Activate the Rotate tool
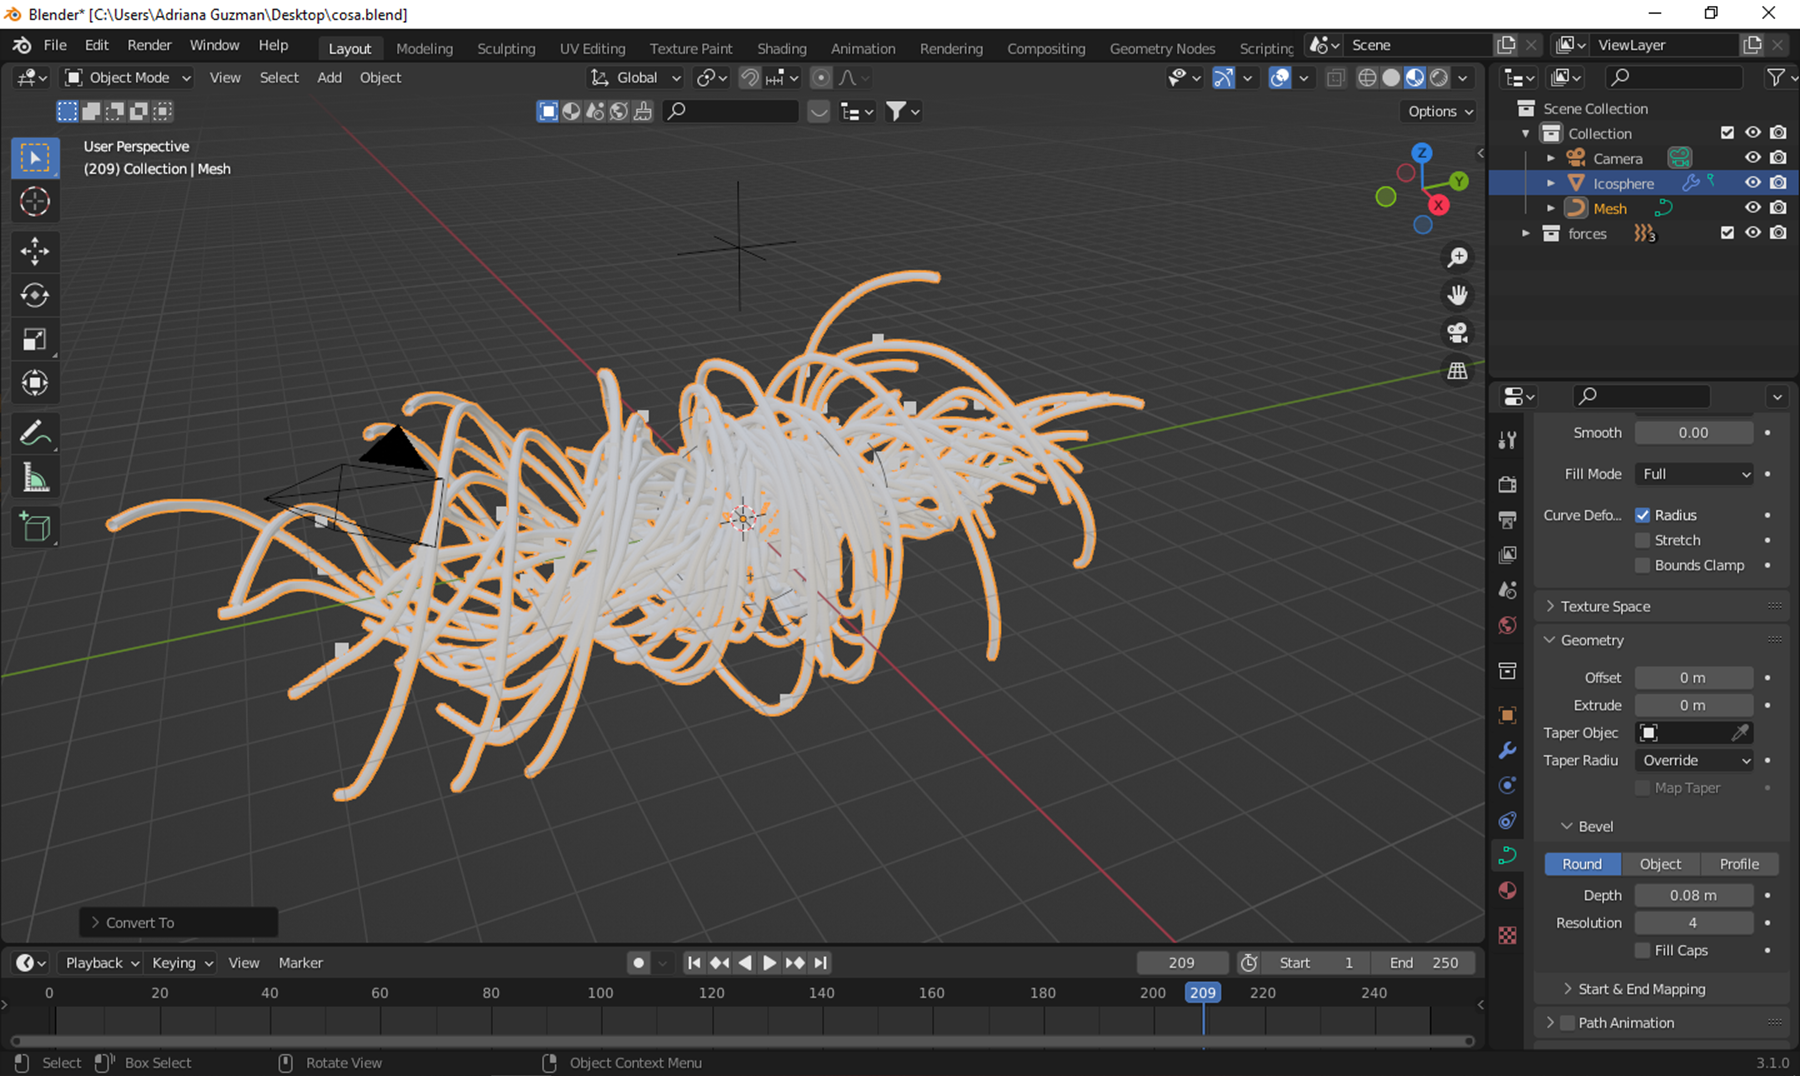Viewport: 1800px width, 1076px height. point(35,295)
